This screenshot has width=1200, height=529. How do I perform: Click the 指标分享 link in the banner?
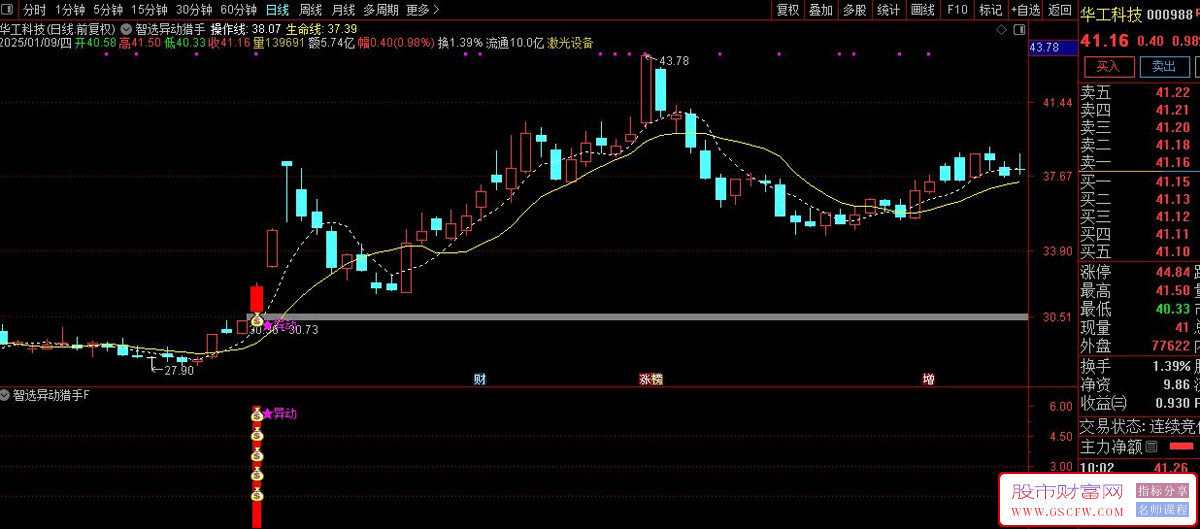pyautogui.click(x=1161, y=491)
